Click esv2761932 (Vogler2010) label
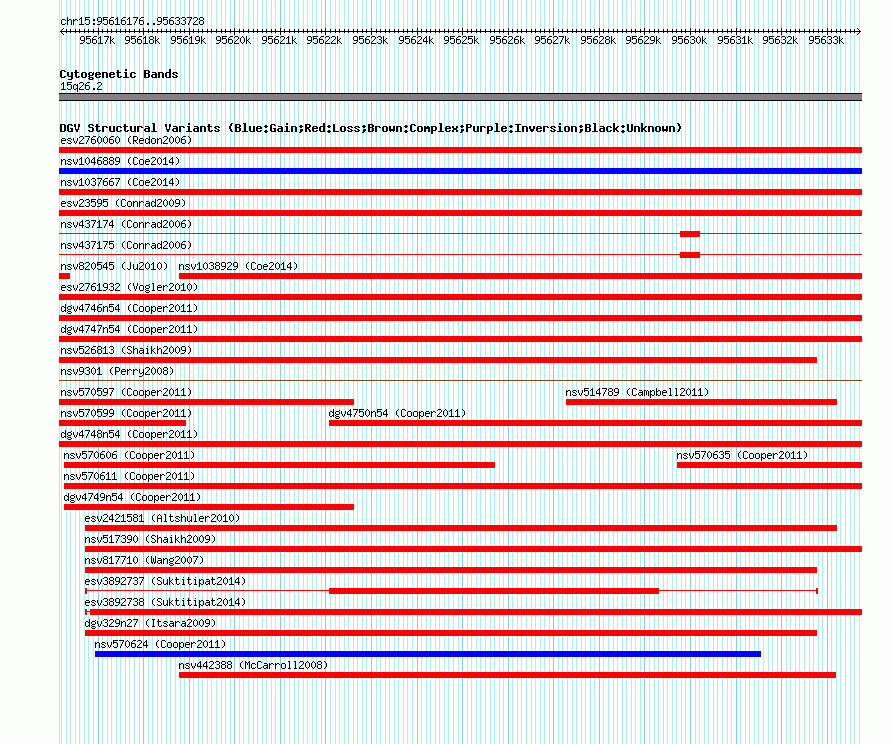 [x=129, y=287]
